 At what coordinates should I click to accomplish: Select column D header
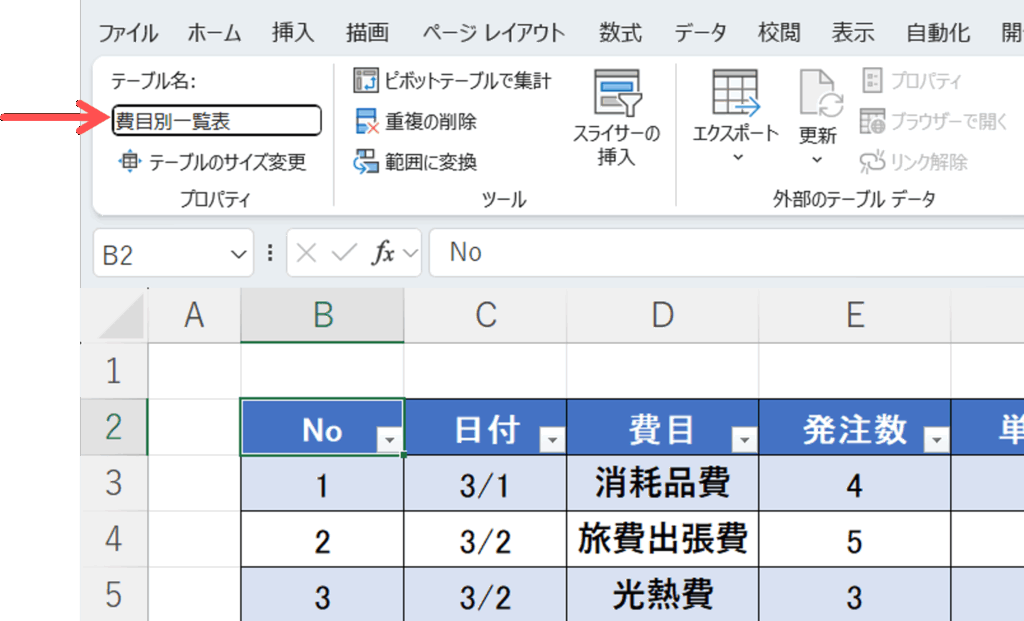point(662,316)
